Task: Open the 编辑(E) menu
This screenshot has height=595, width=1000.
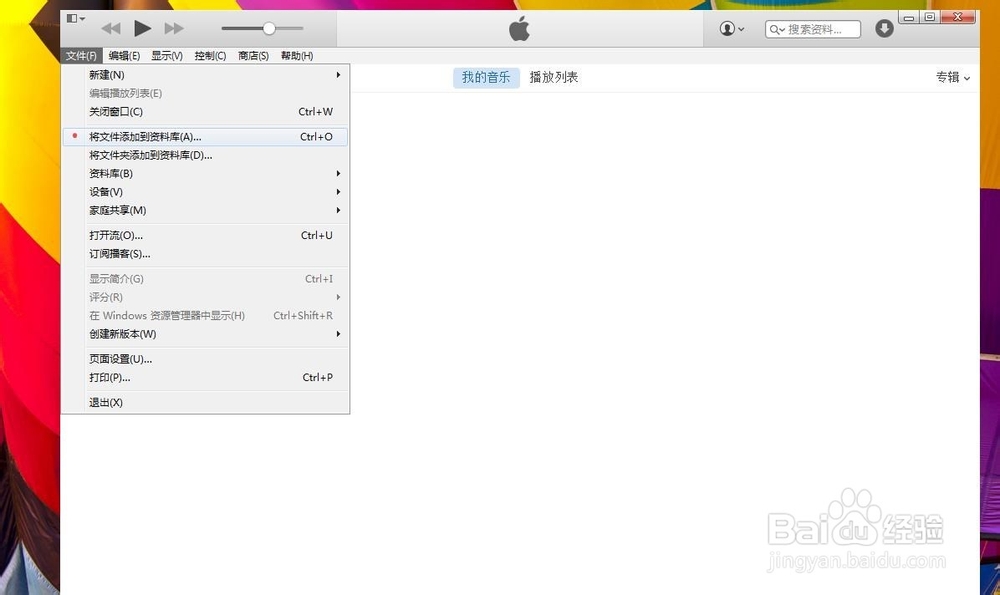Action: click(x=126, y=56)
